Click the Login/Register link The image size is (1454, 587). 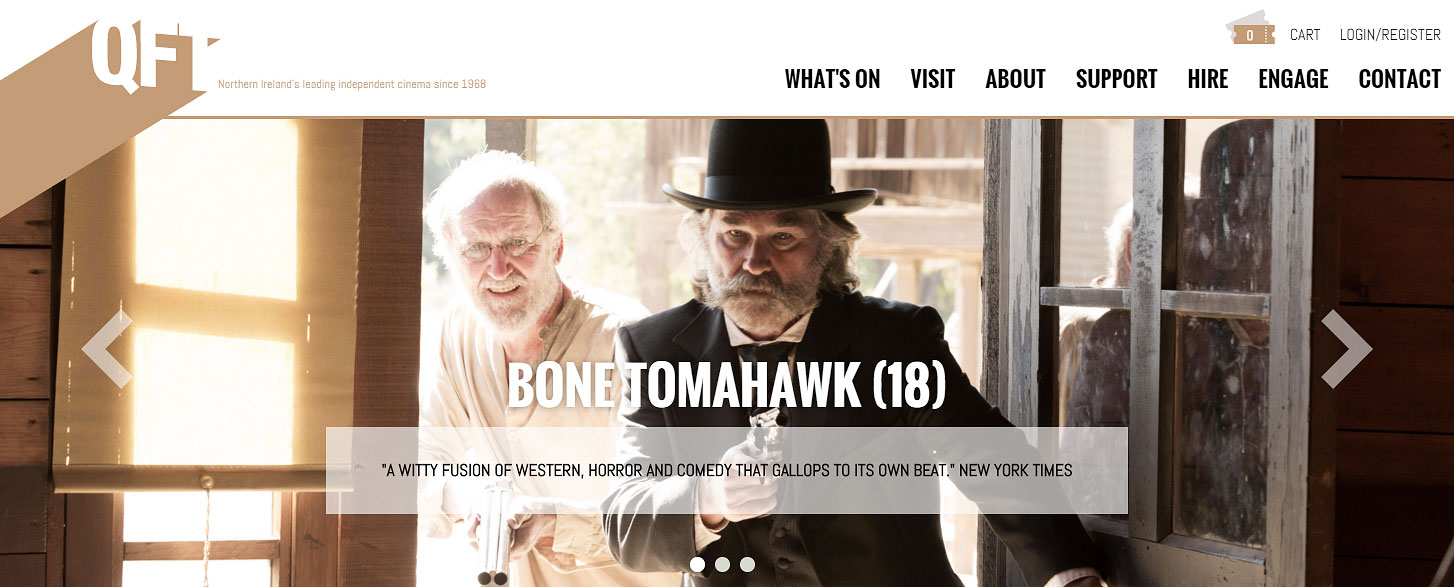pyautogui.click(x=1390, y=35)
